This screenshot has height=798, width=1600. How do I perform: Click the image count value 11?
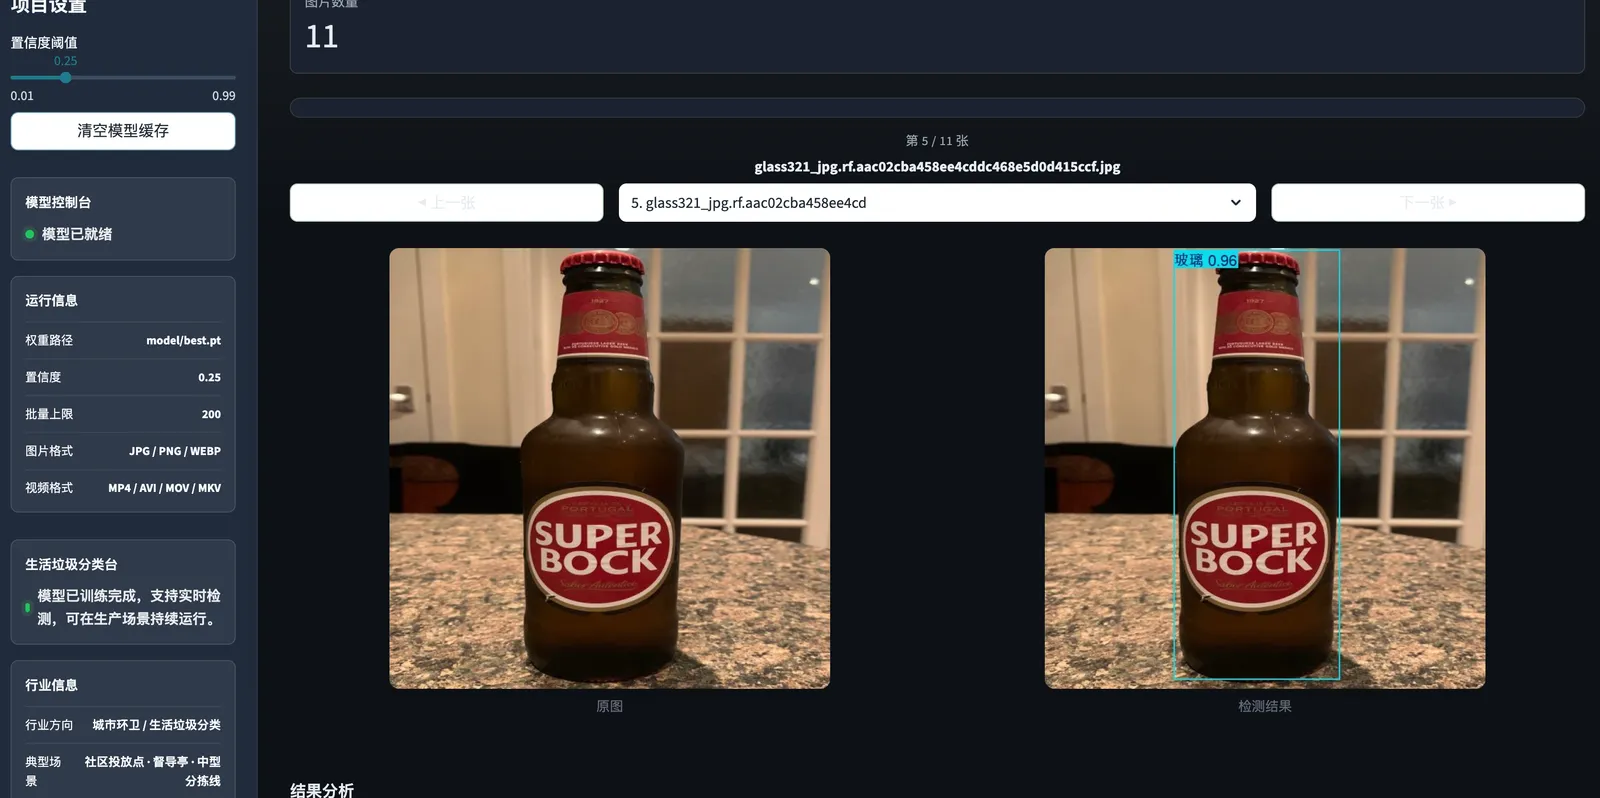322,37
